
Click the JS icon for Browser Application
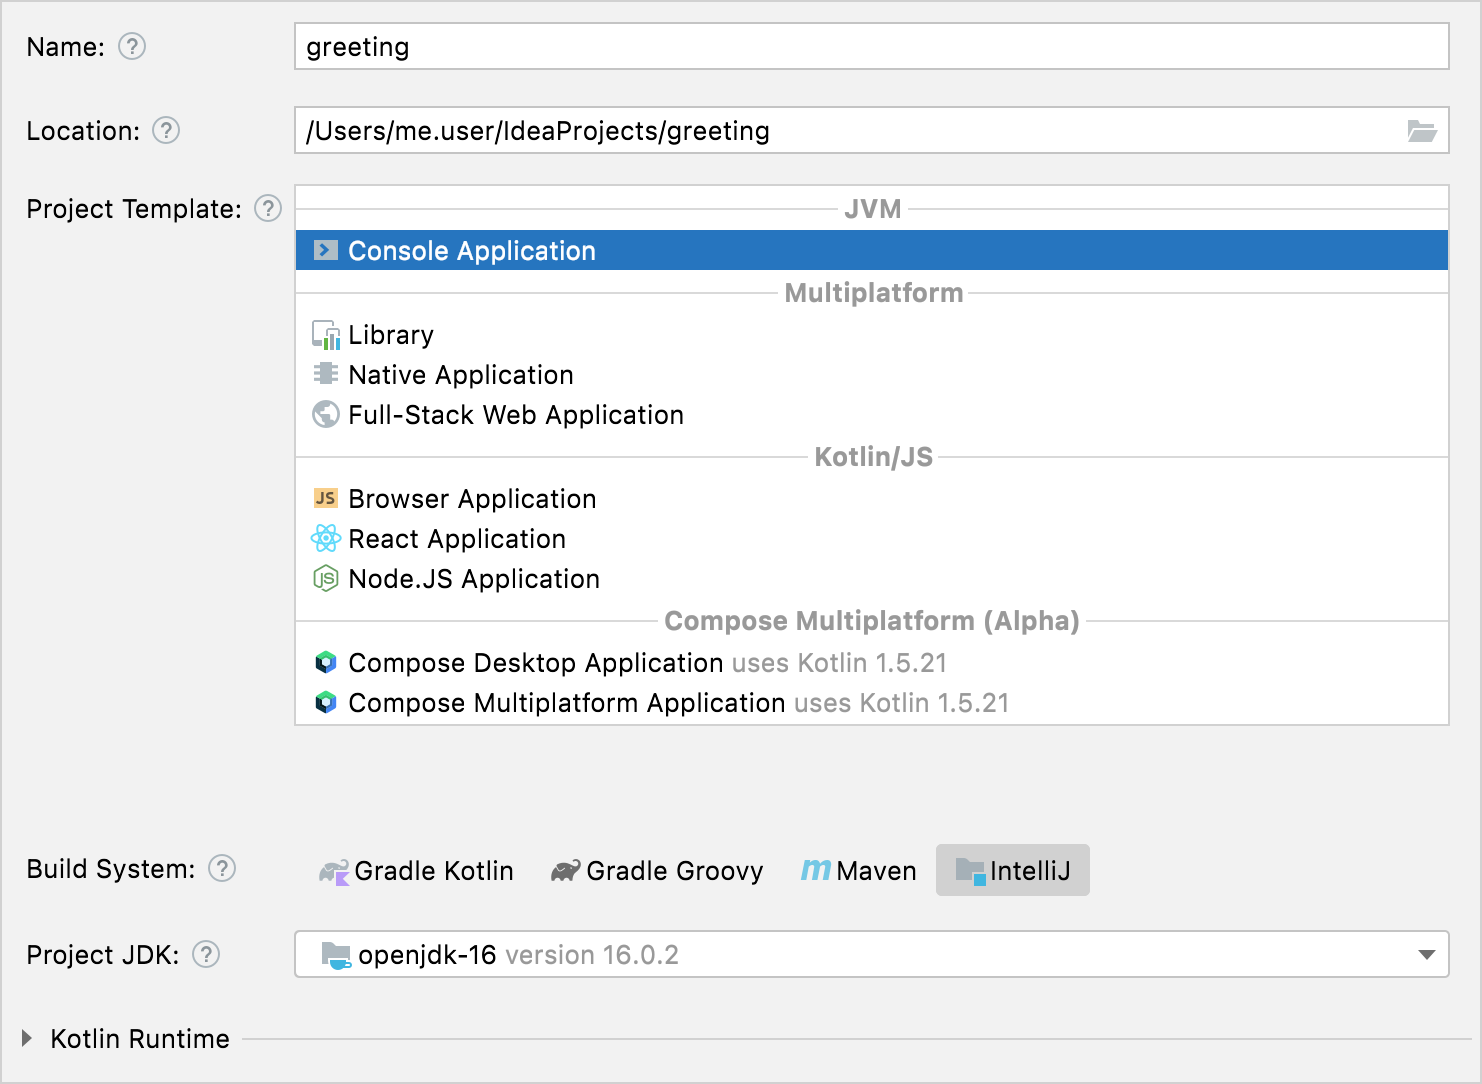tap(326, 498)
